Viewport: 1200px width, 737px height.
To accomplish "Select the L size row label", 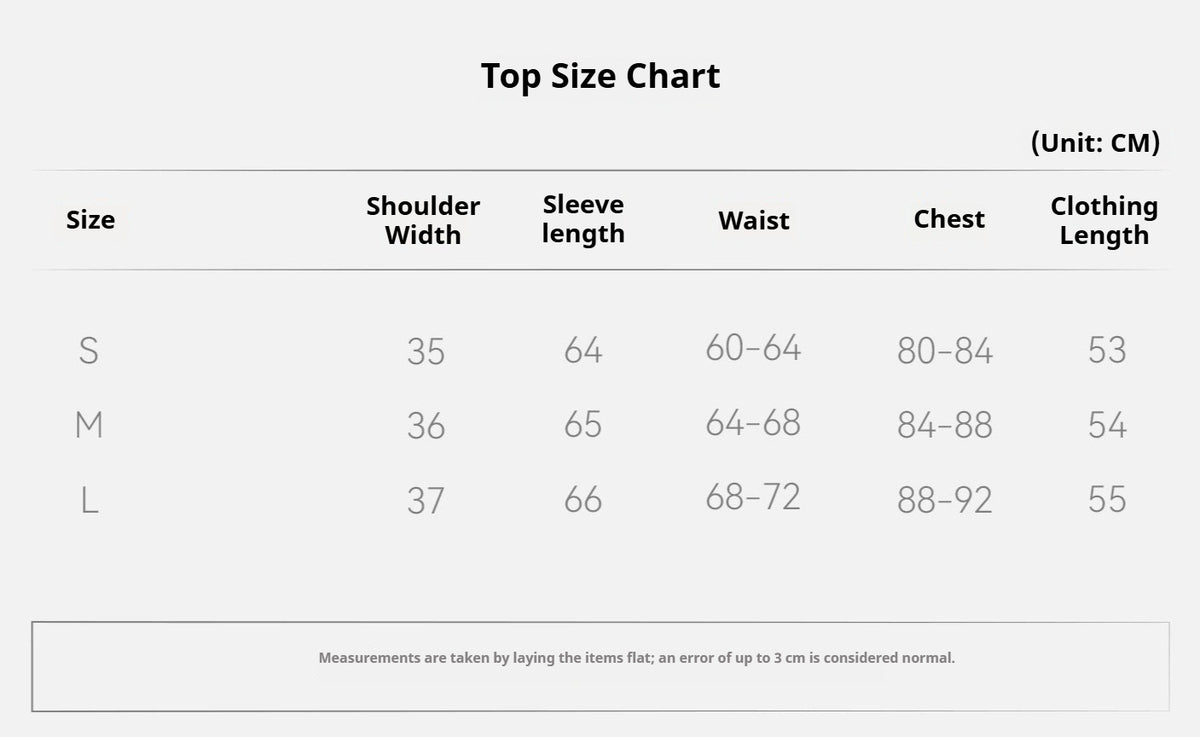I will pyautogui.click(x=89, y=499).
